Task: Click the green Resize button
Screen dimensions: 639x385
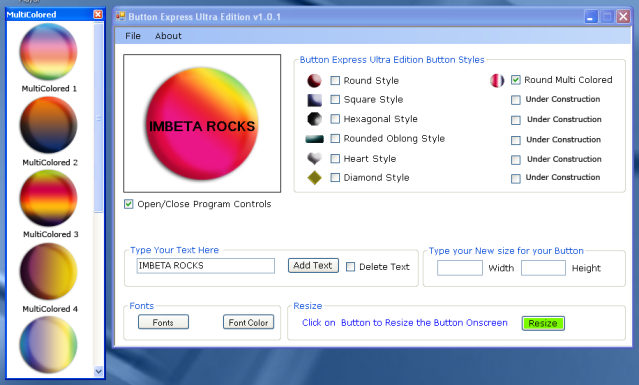Action: (543, 323)
